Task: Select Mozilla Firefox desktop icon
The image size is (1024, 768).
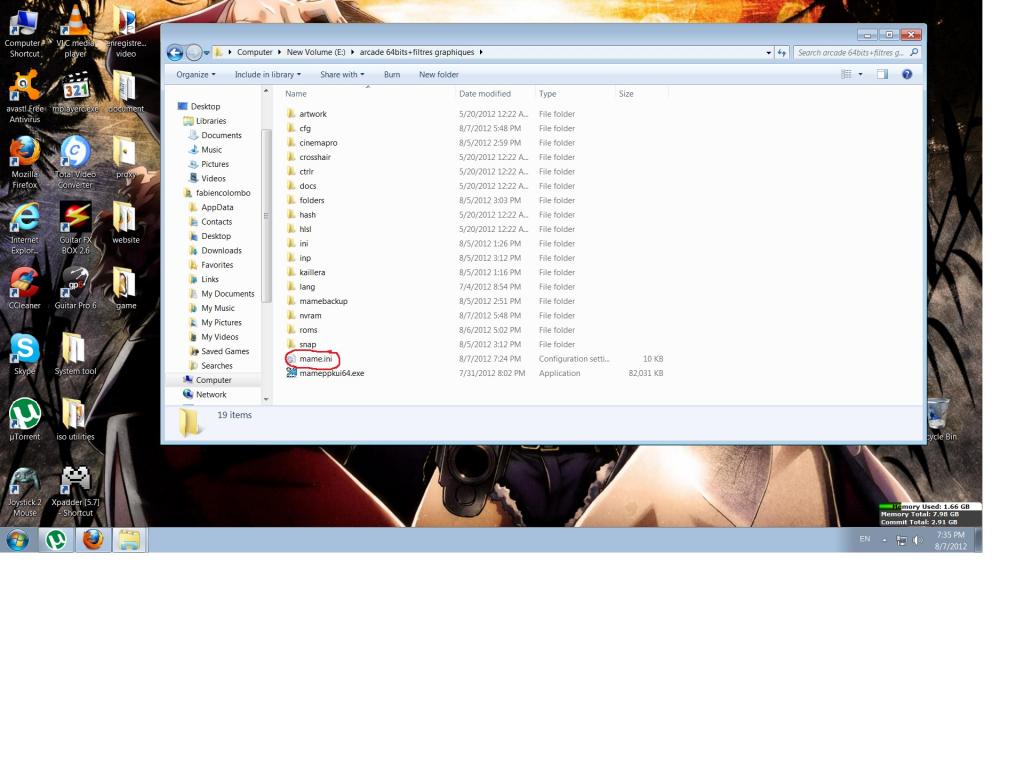Action: pyautogui.click(x=24, y=162)
